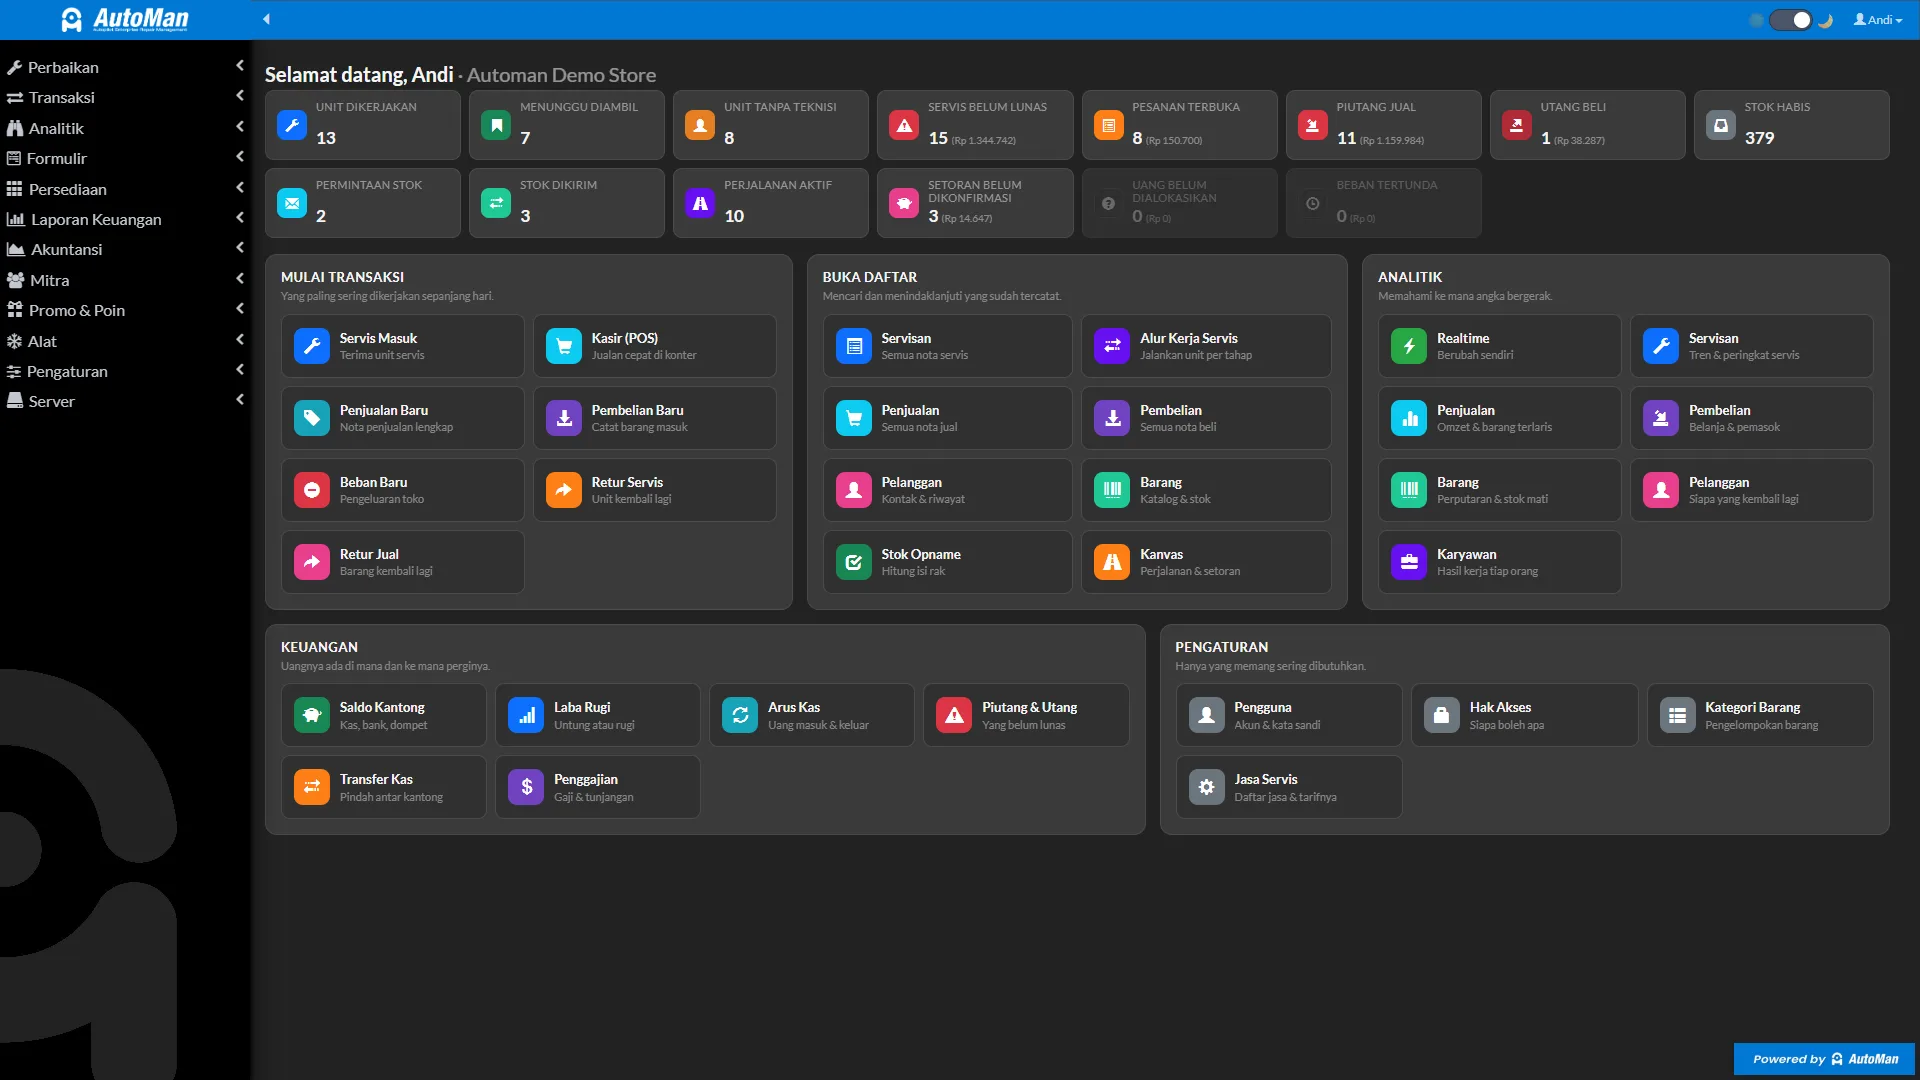Click the Stok Habis inbox icon
This screenshot has height=1080, width=1920.
point(1721,125)
